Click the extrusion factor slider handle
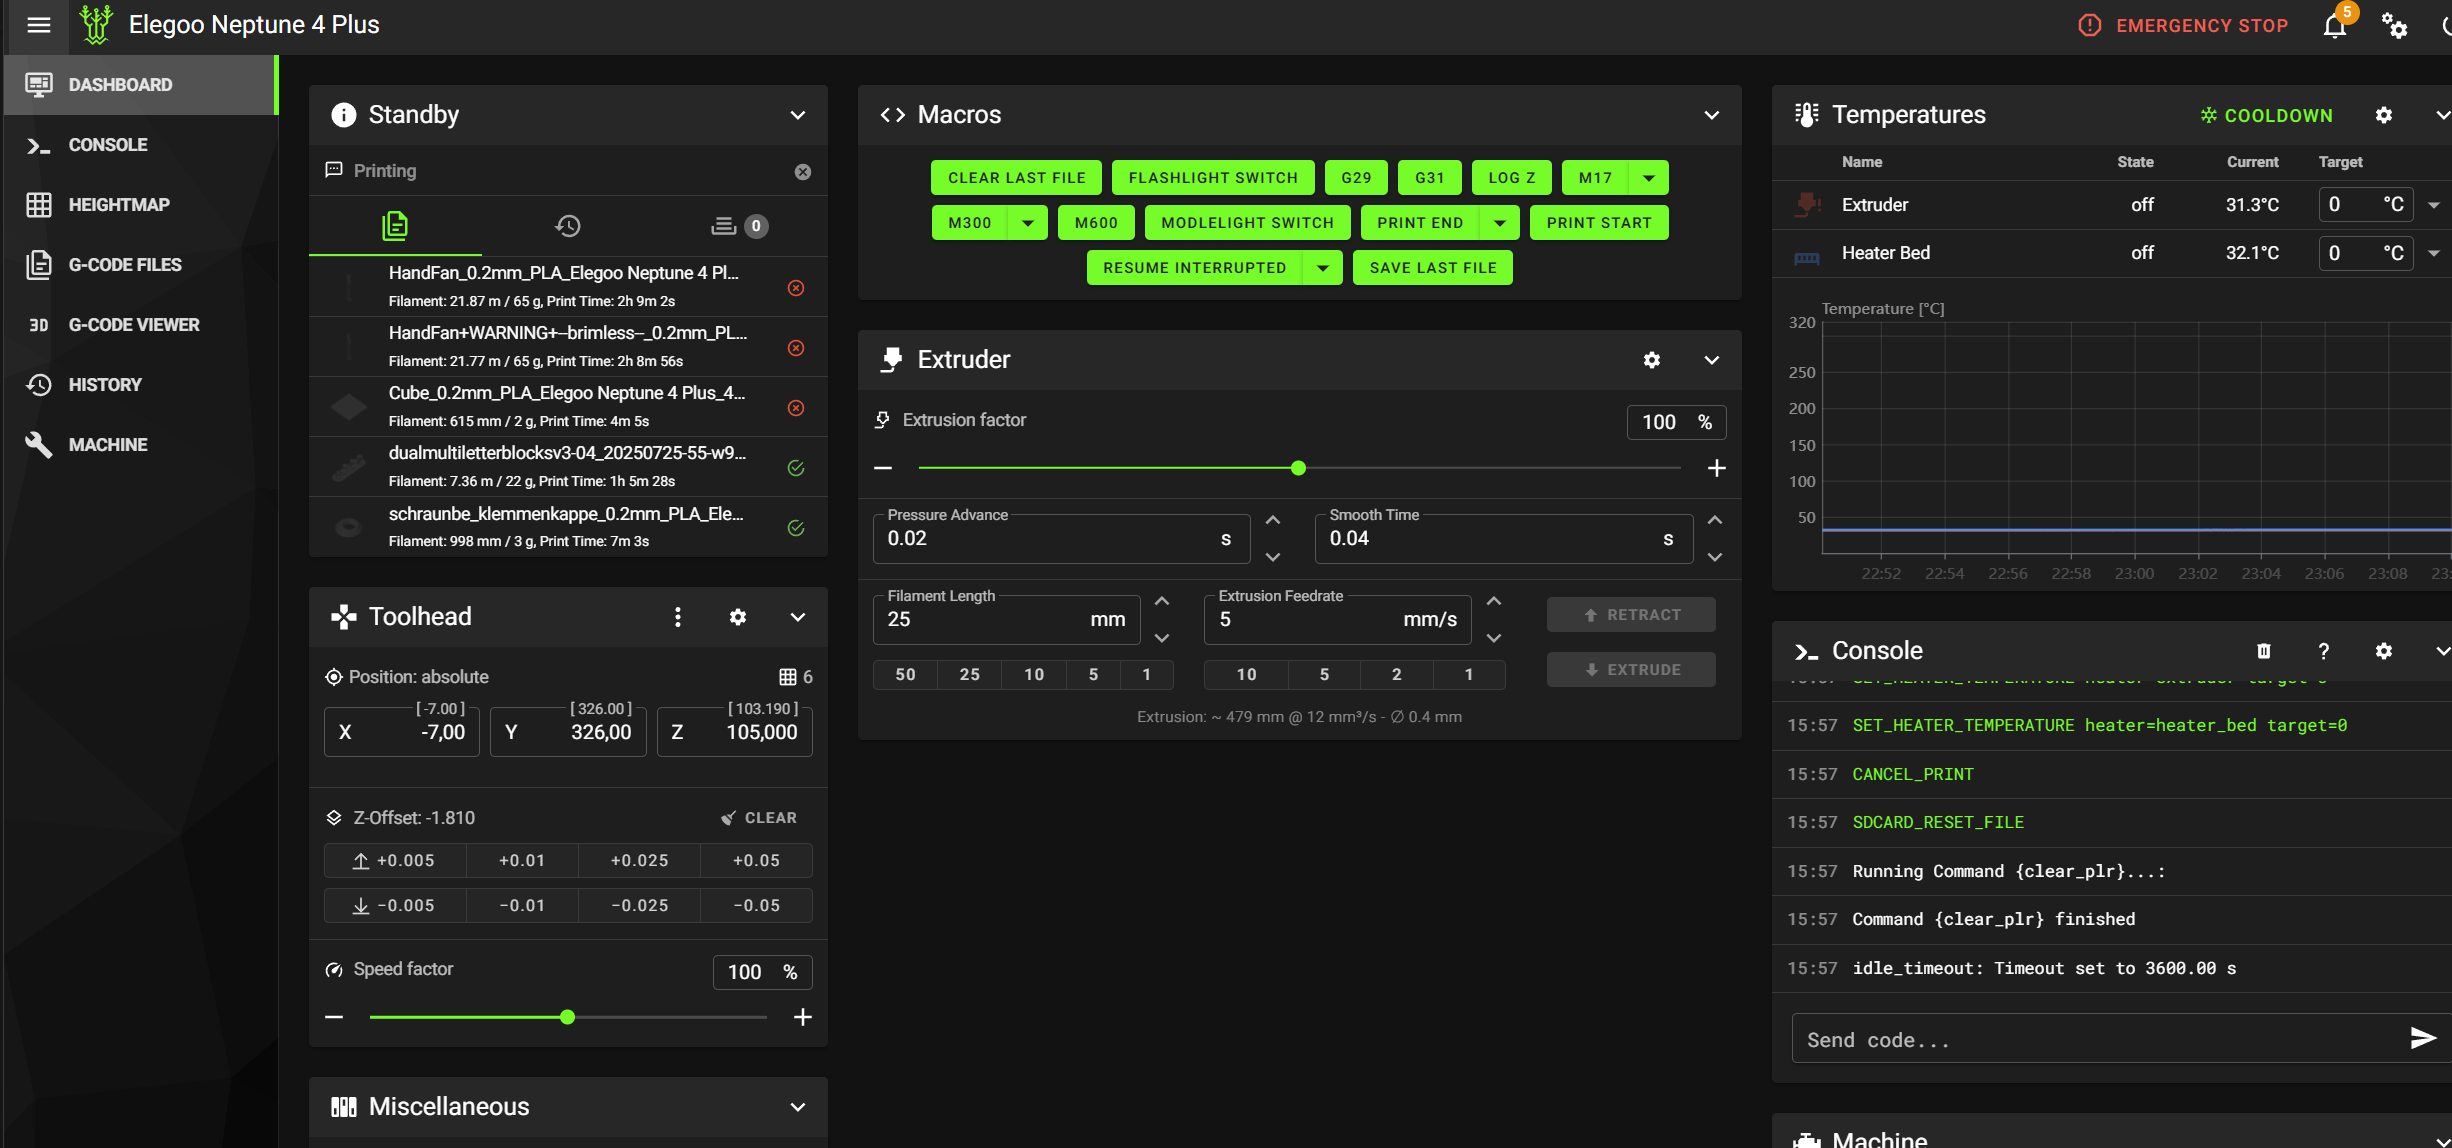2452x1148 pixels. coord(1298,468)
